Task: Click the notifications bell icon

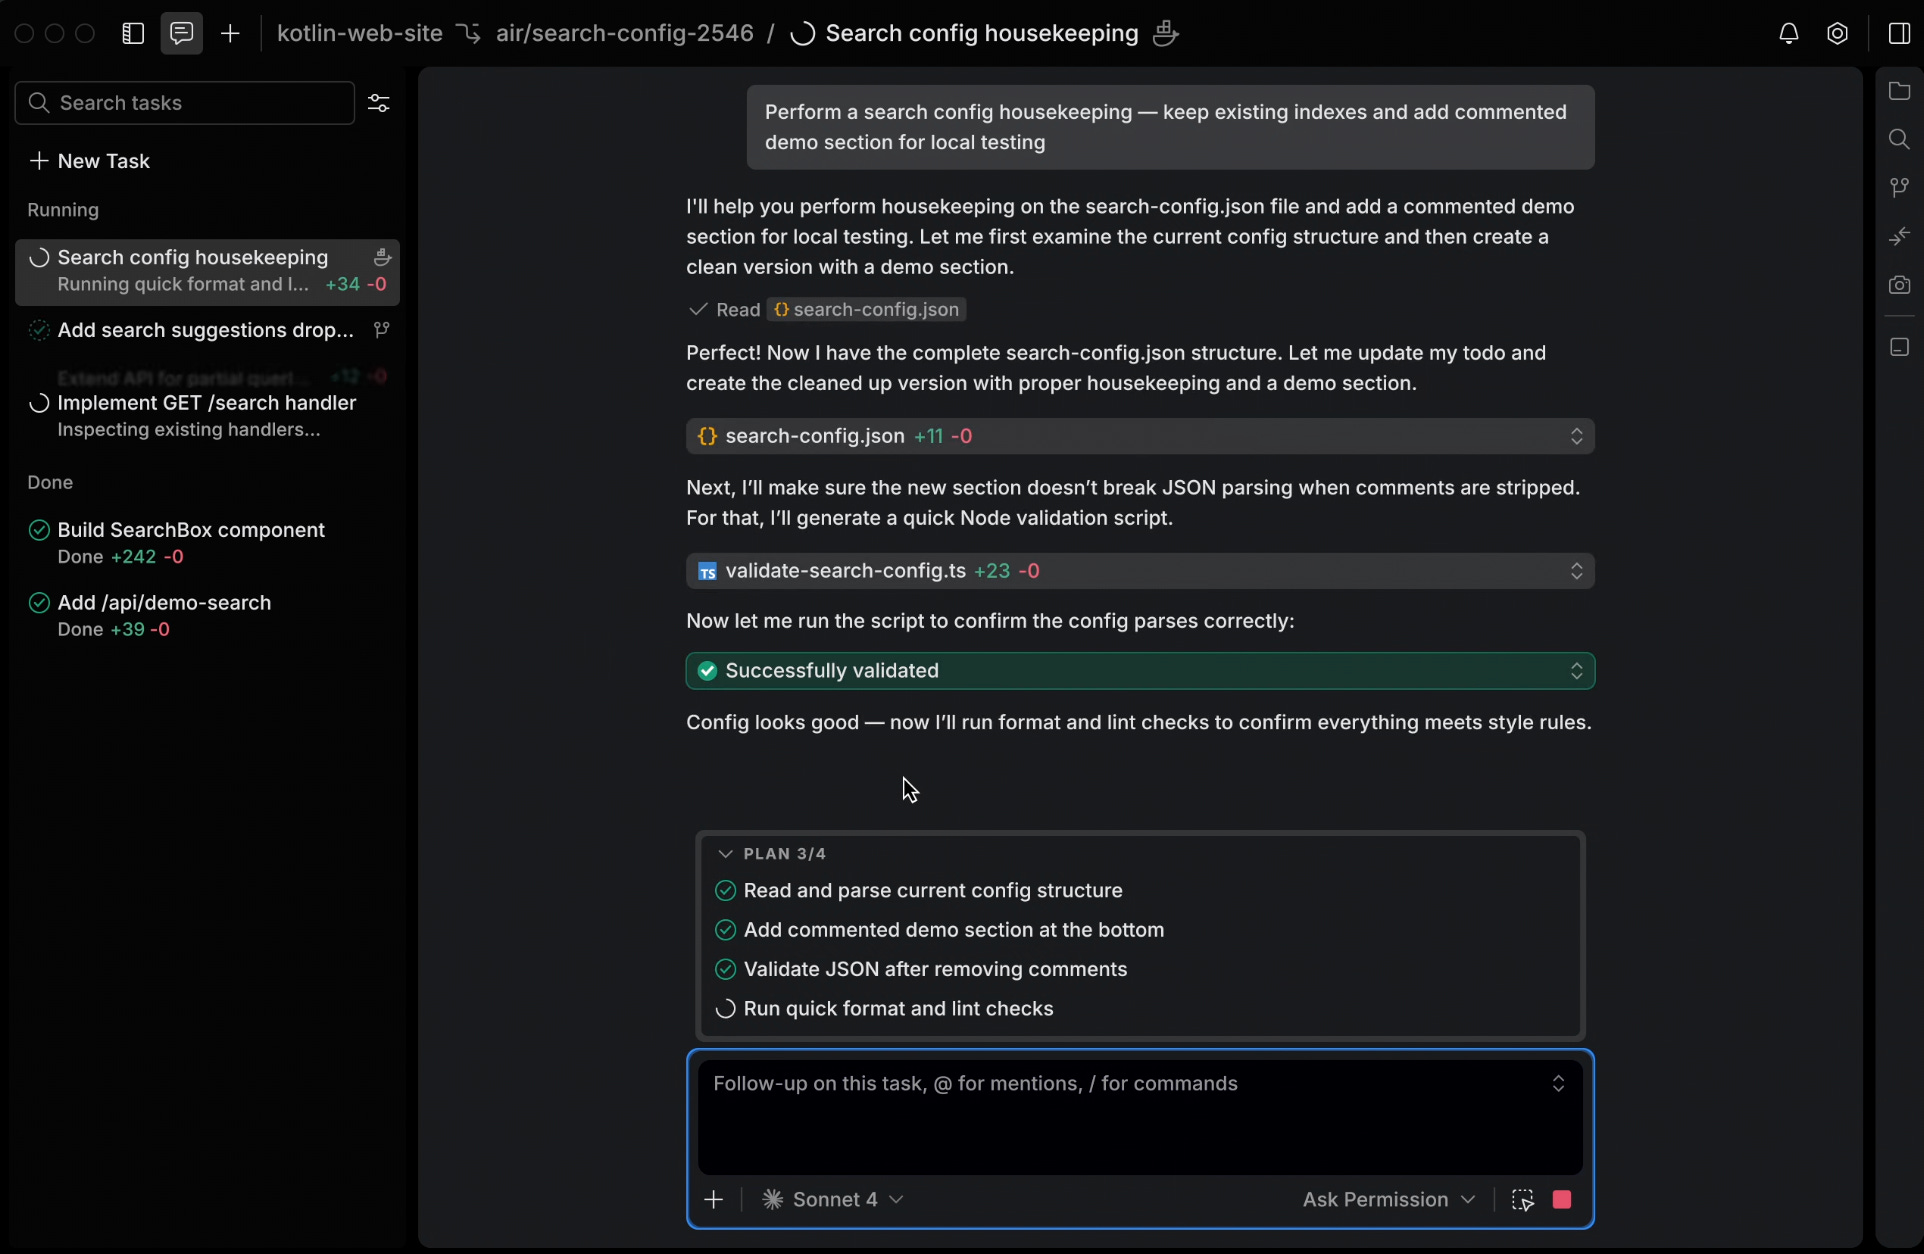Action: (1788, 33)
